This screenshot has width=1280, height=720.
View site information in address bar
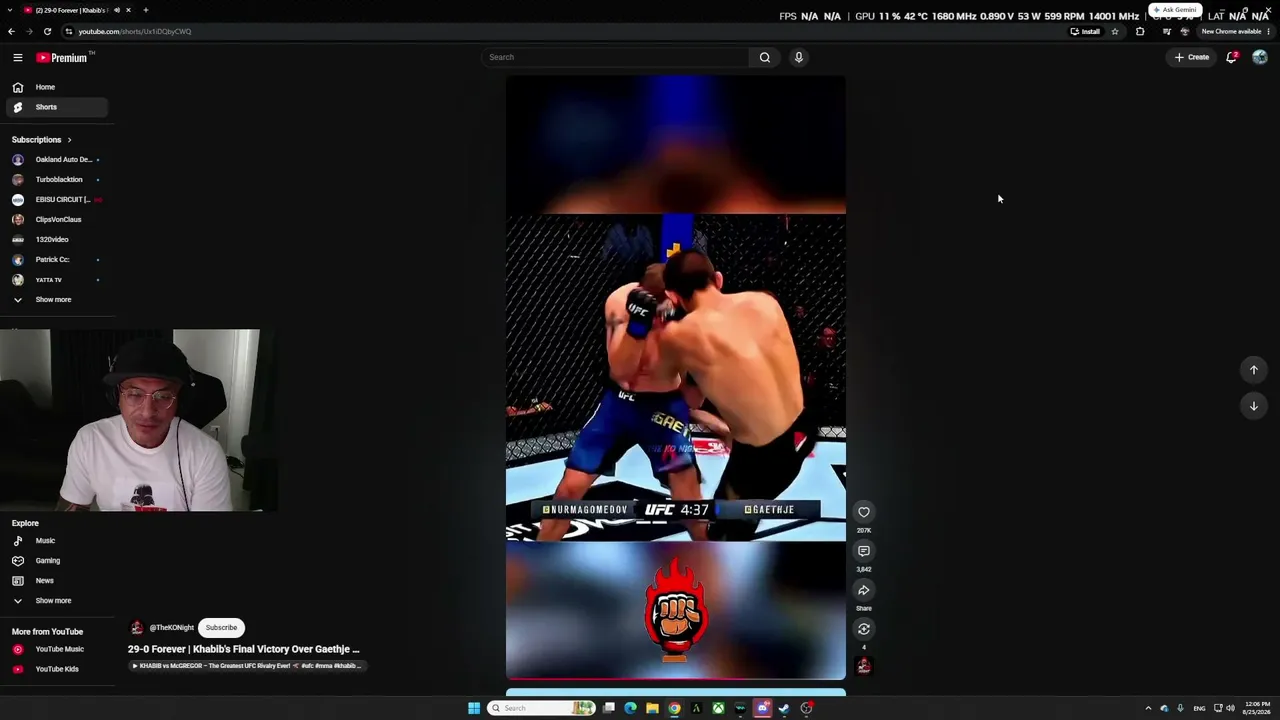pos(68,31)
